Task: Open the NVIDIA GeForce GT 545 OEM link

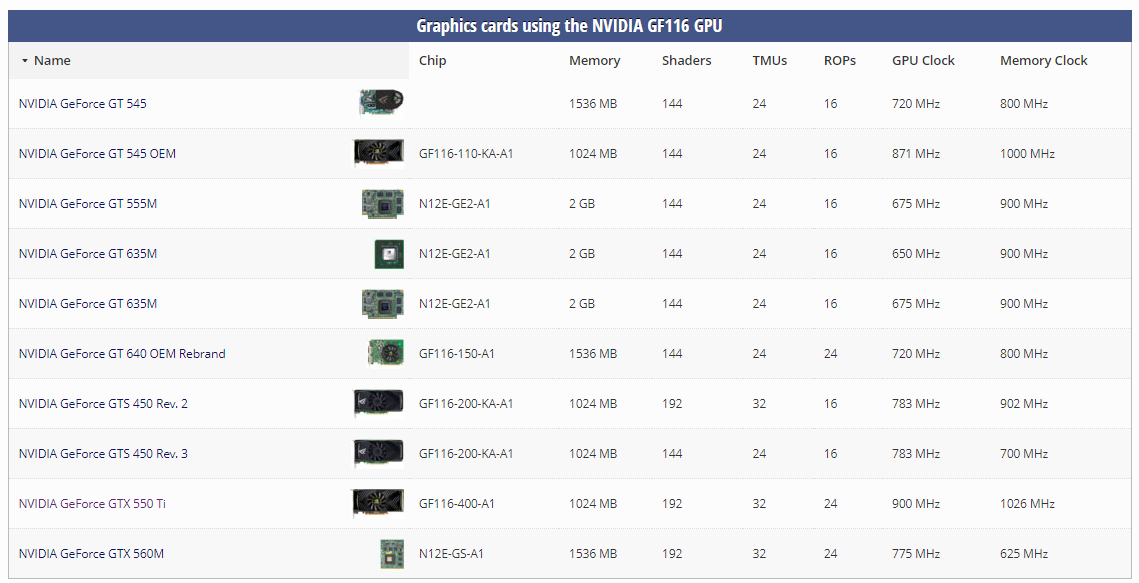Action: (x=97, y=154)
